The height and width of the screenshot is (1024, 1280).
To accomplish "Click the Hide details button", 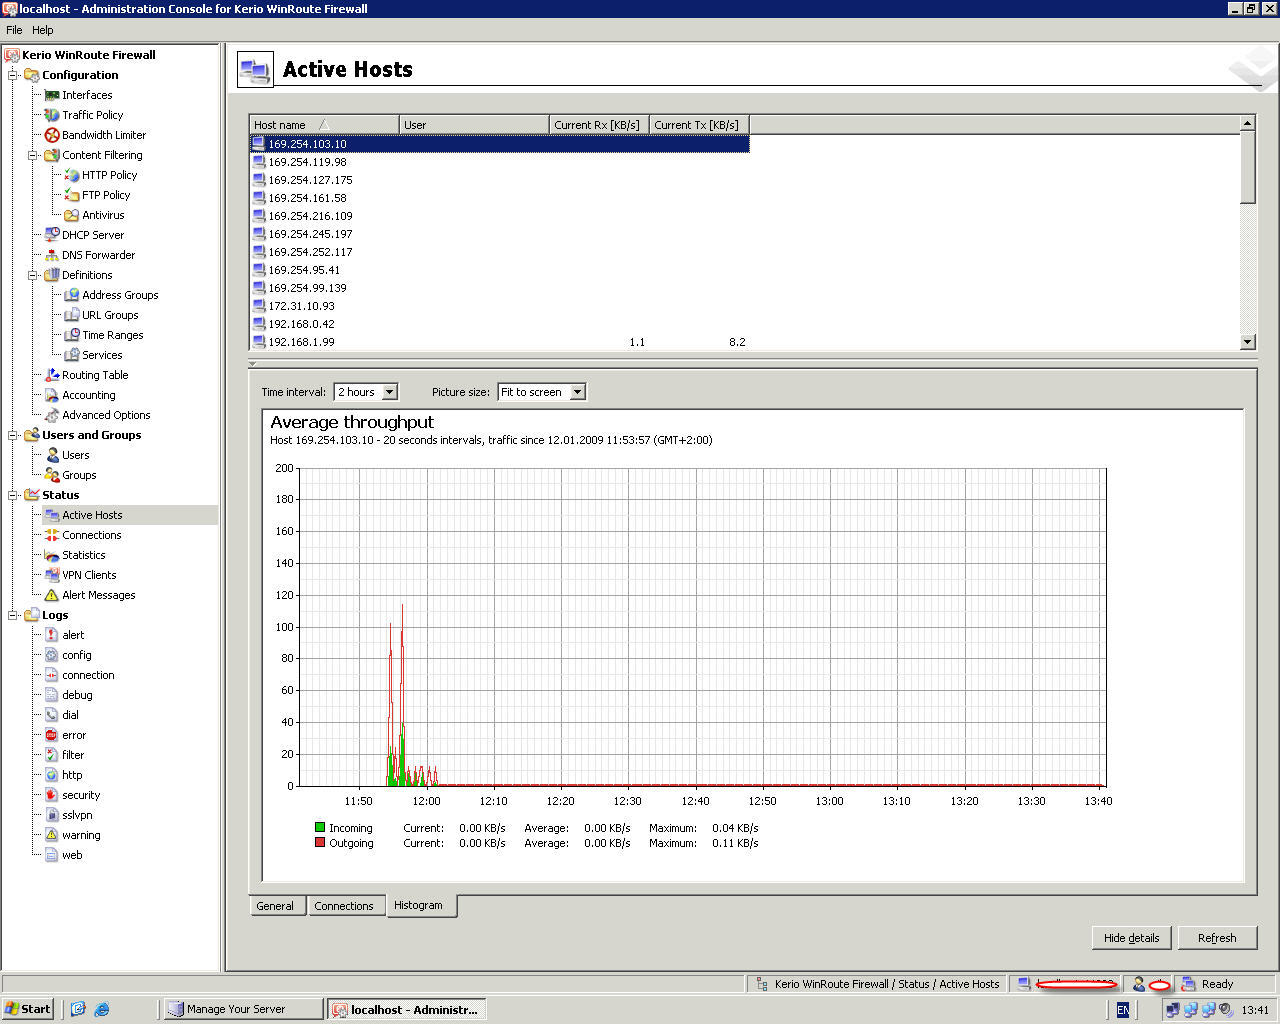I will tap(1131, 938).
